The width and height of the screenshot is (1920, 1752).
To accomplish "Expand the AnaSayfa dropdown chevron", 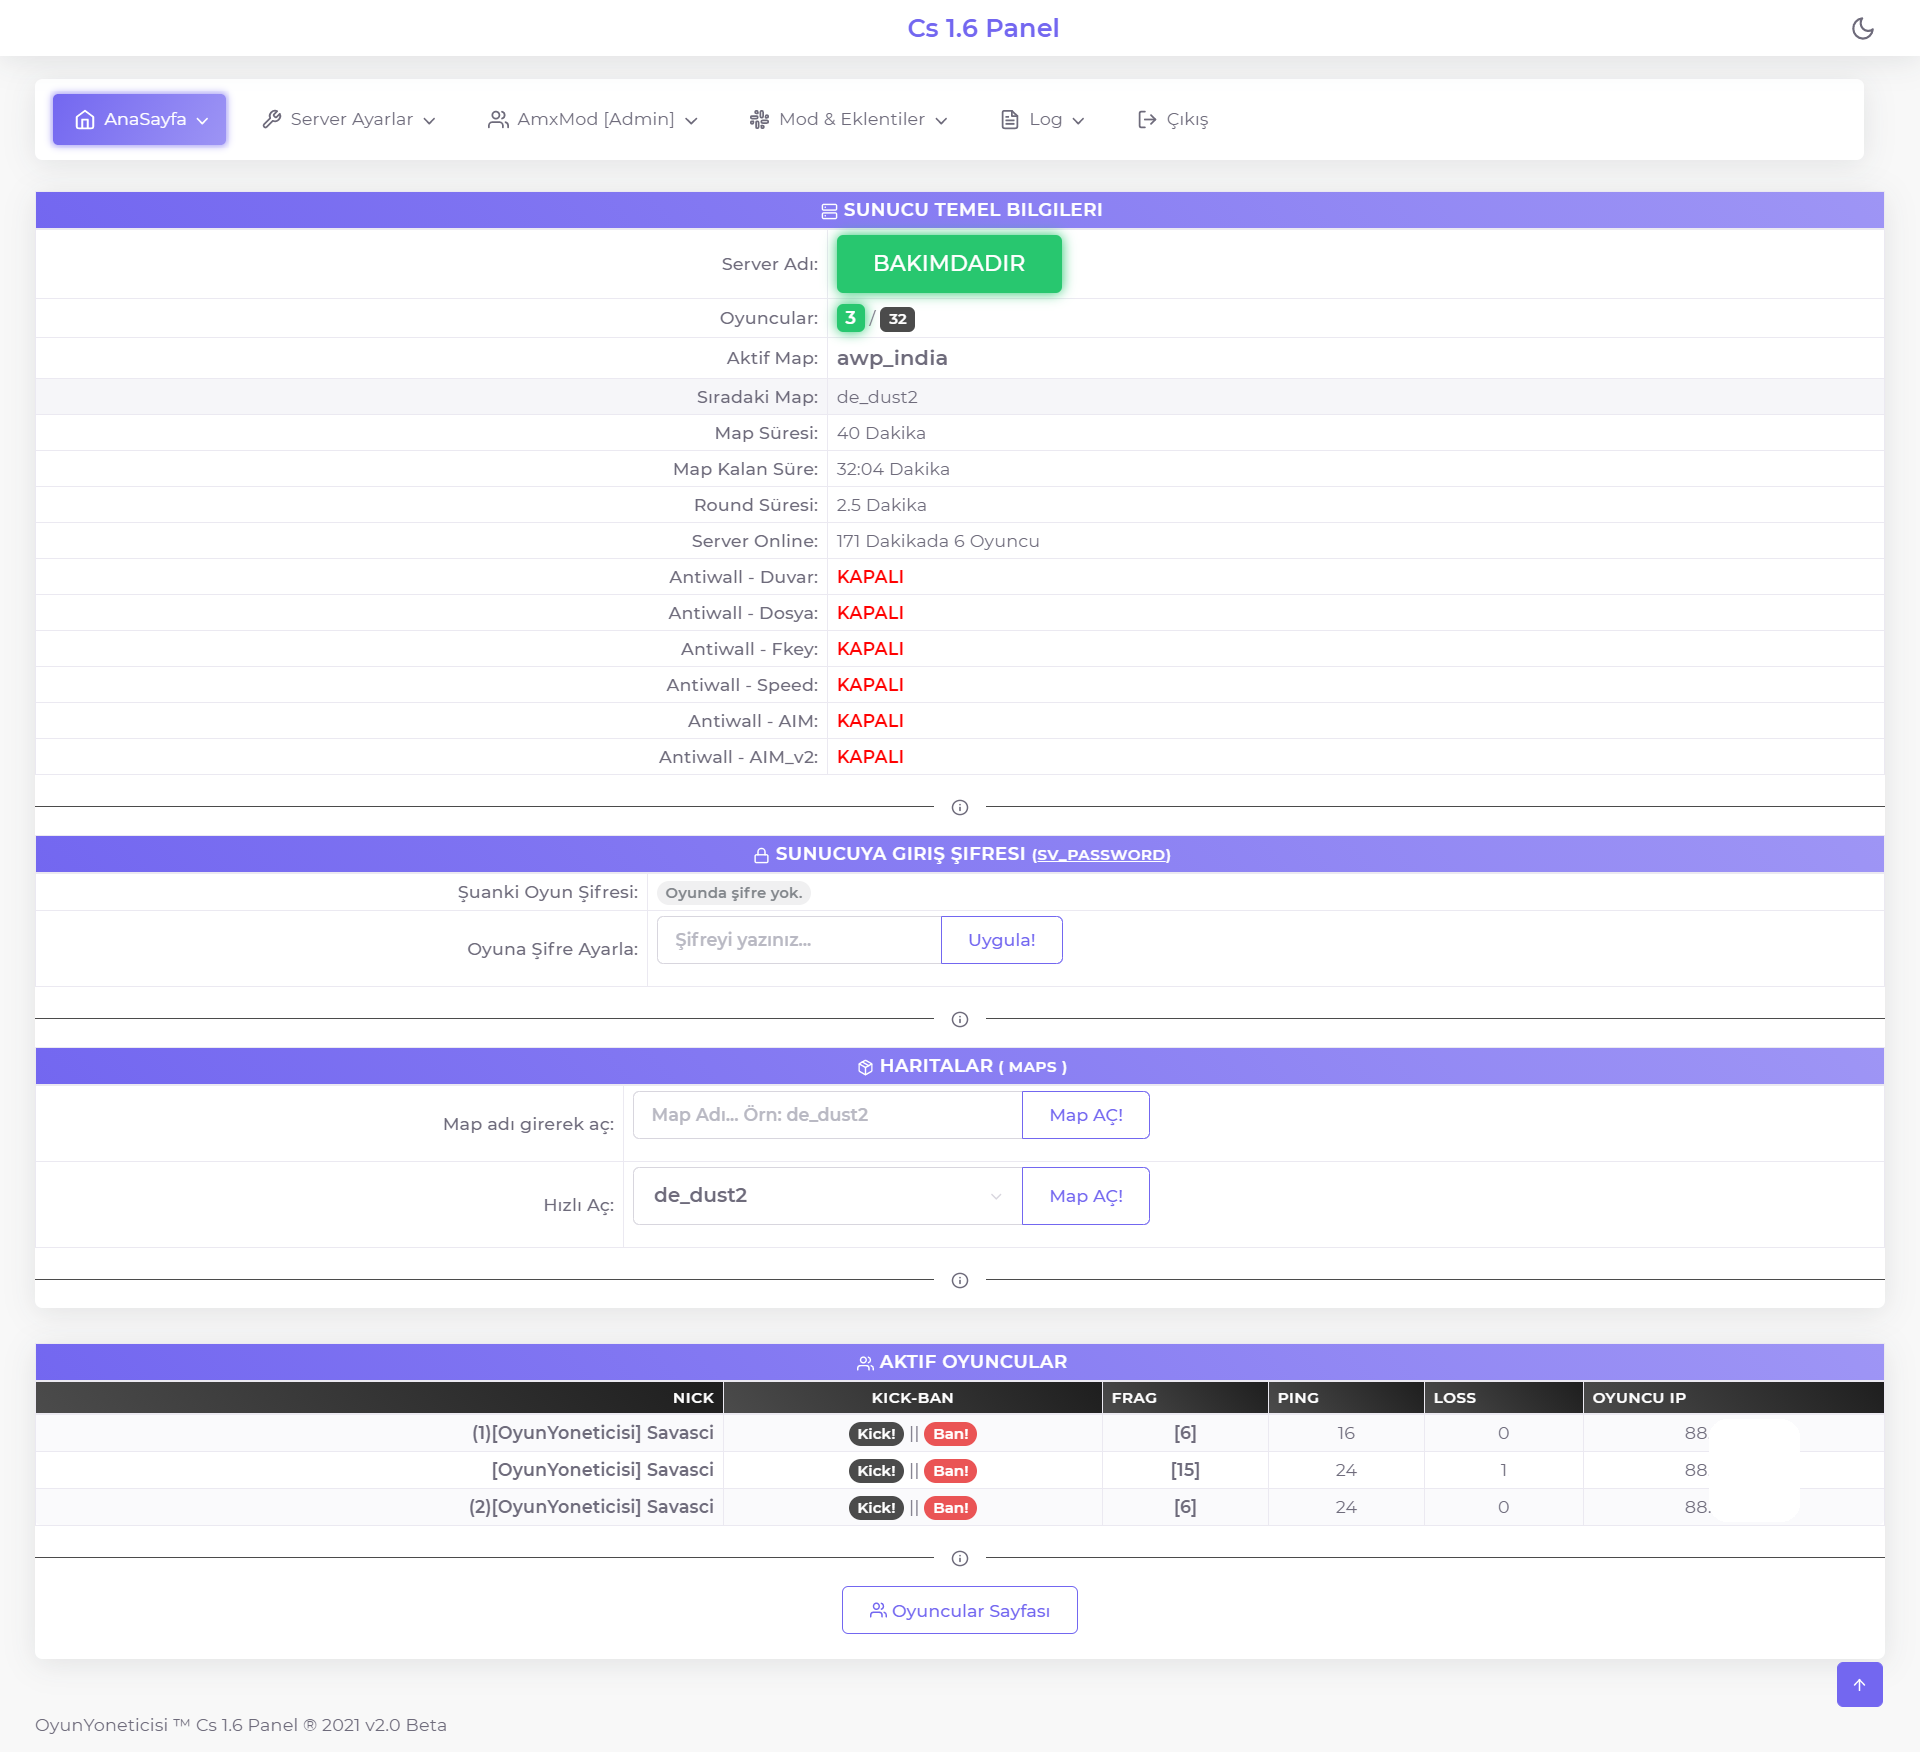I will pos(203,121).
